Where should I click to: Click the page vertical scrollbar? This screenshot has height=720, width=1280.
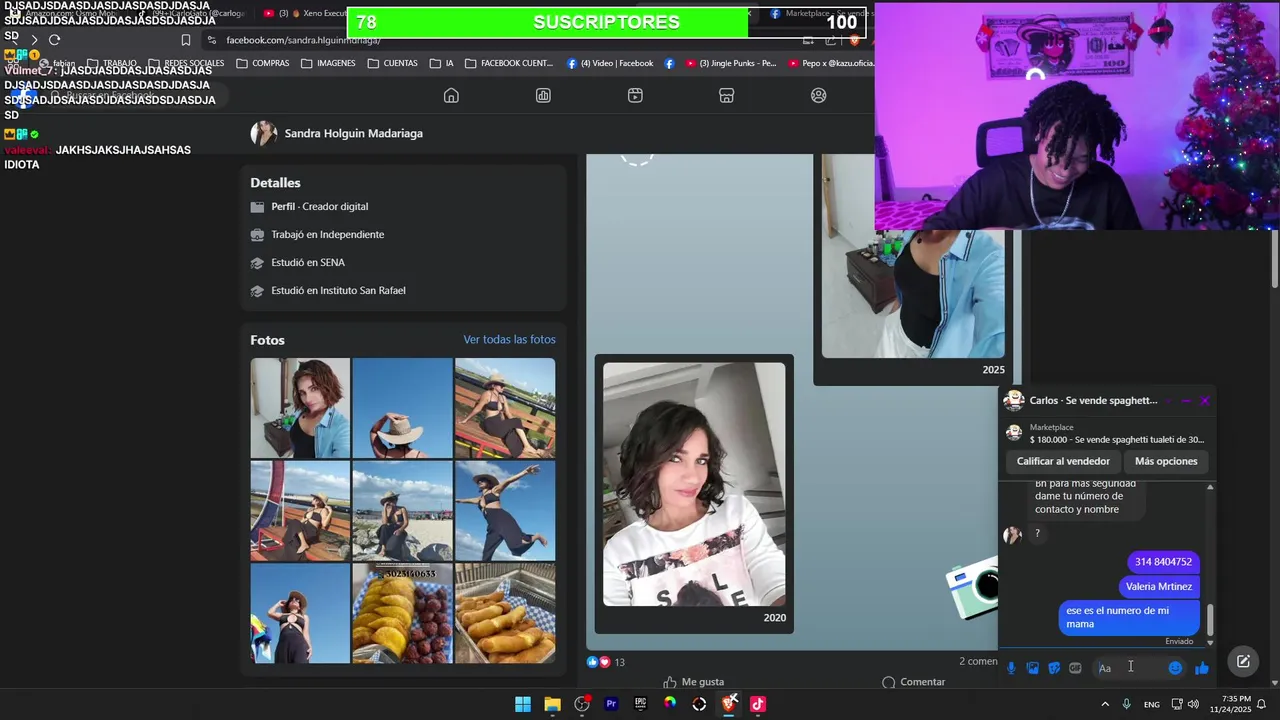(x=1274, y=260)
